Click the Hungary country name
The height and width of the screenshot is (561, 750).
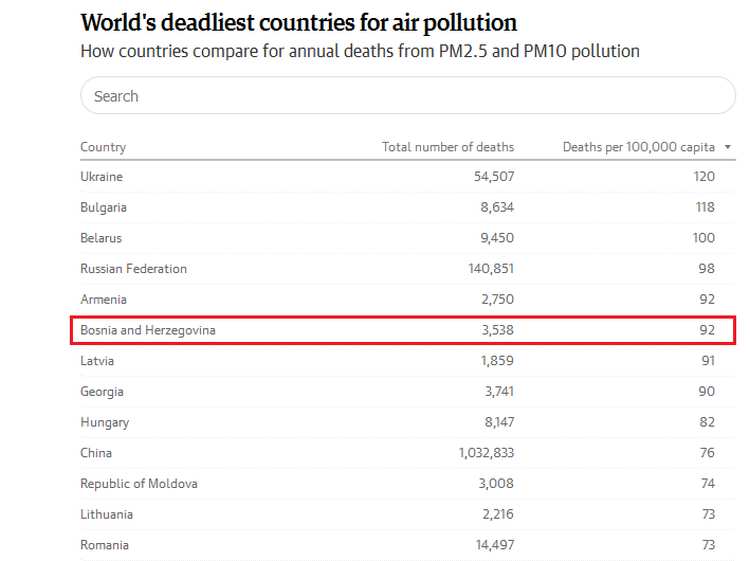104,422
